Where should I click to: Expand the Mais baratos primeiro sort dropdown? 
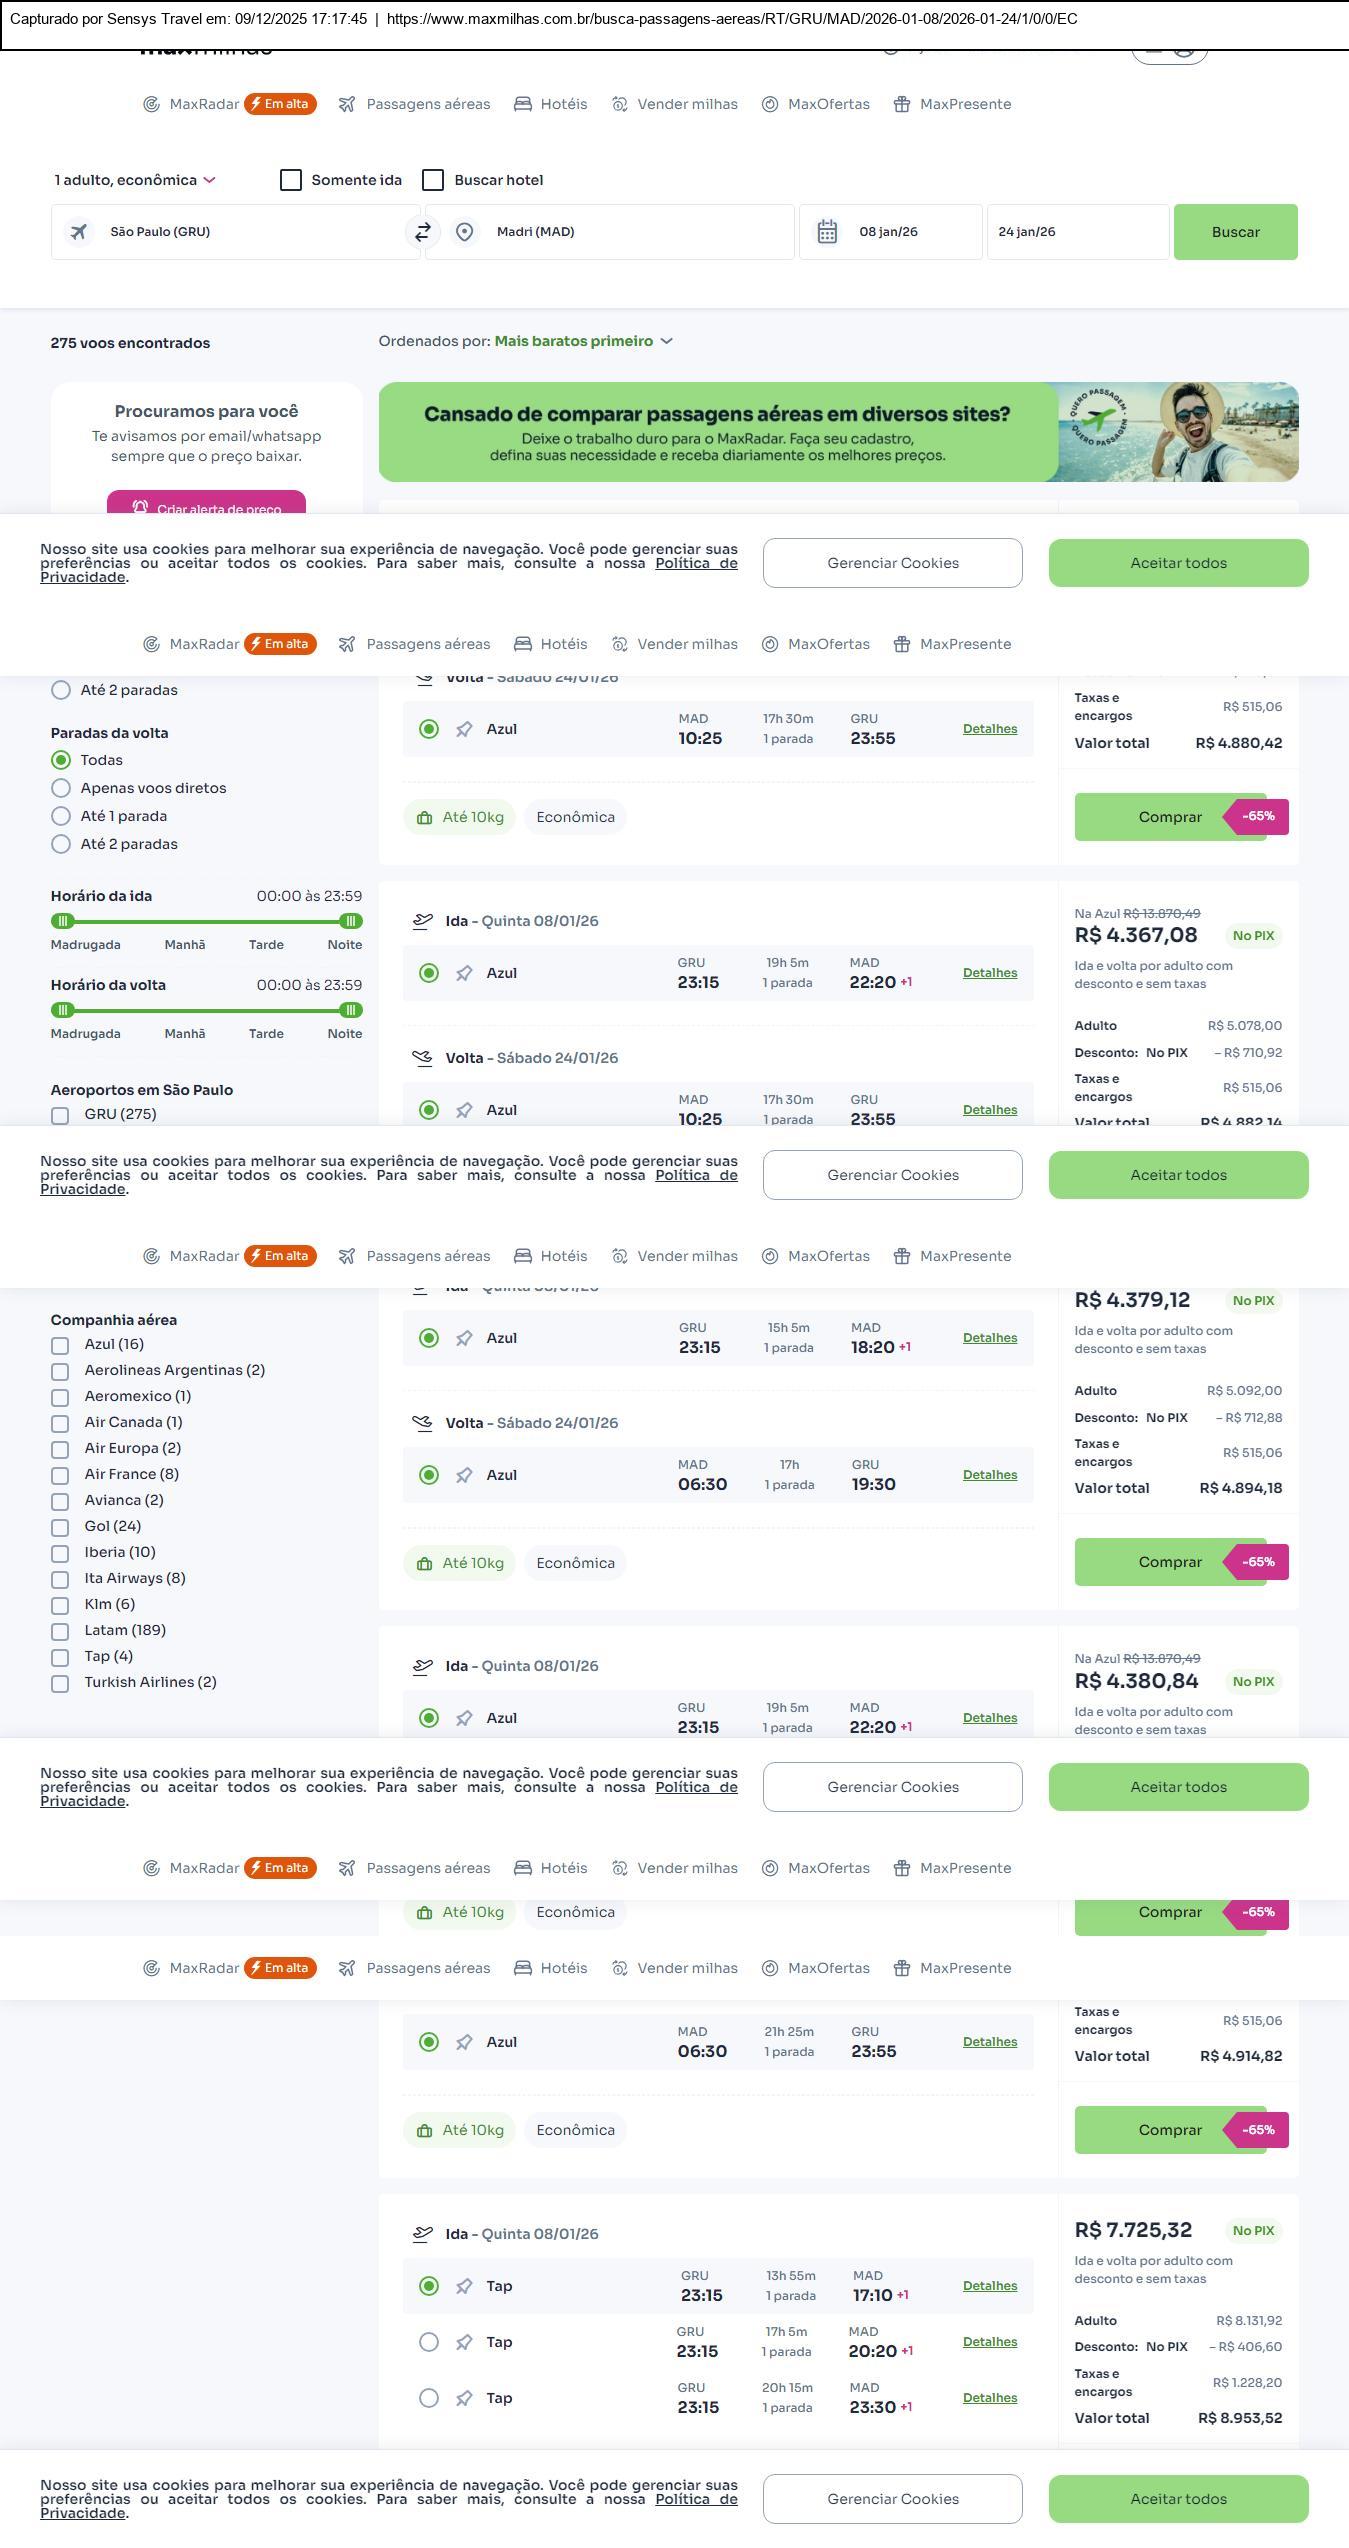(x=583, y=341)
